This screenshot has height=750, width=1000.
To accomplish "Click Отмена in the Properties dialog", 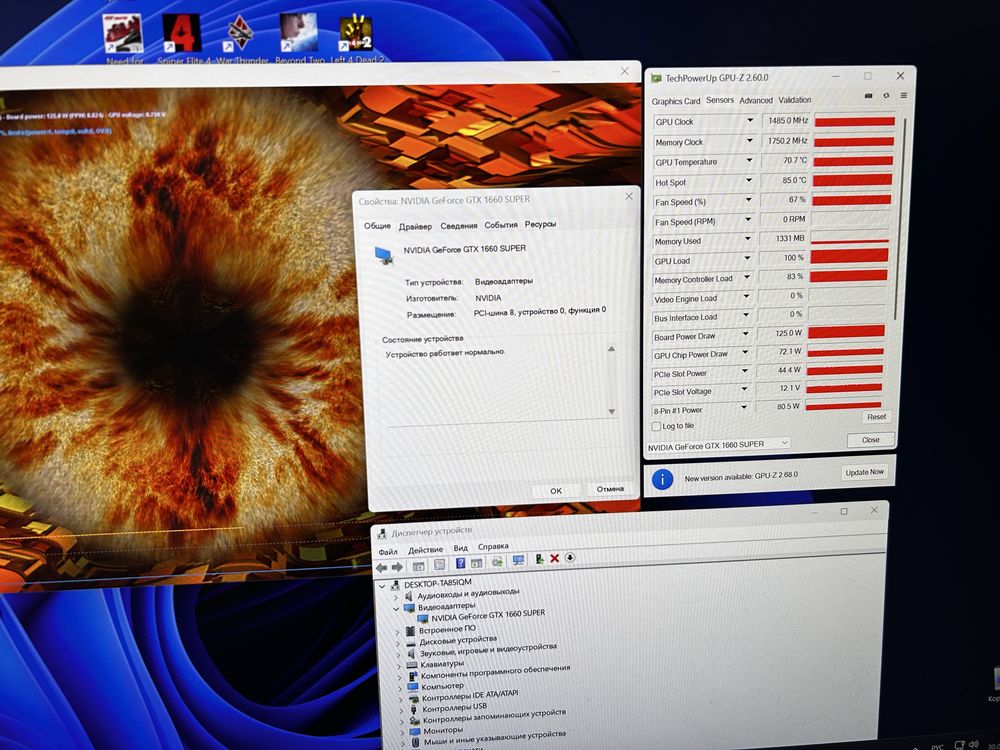I will click(x=610, y=489).
